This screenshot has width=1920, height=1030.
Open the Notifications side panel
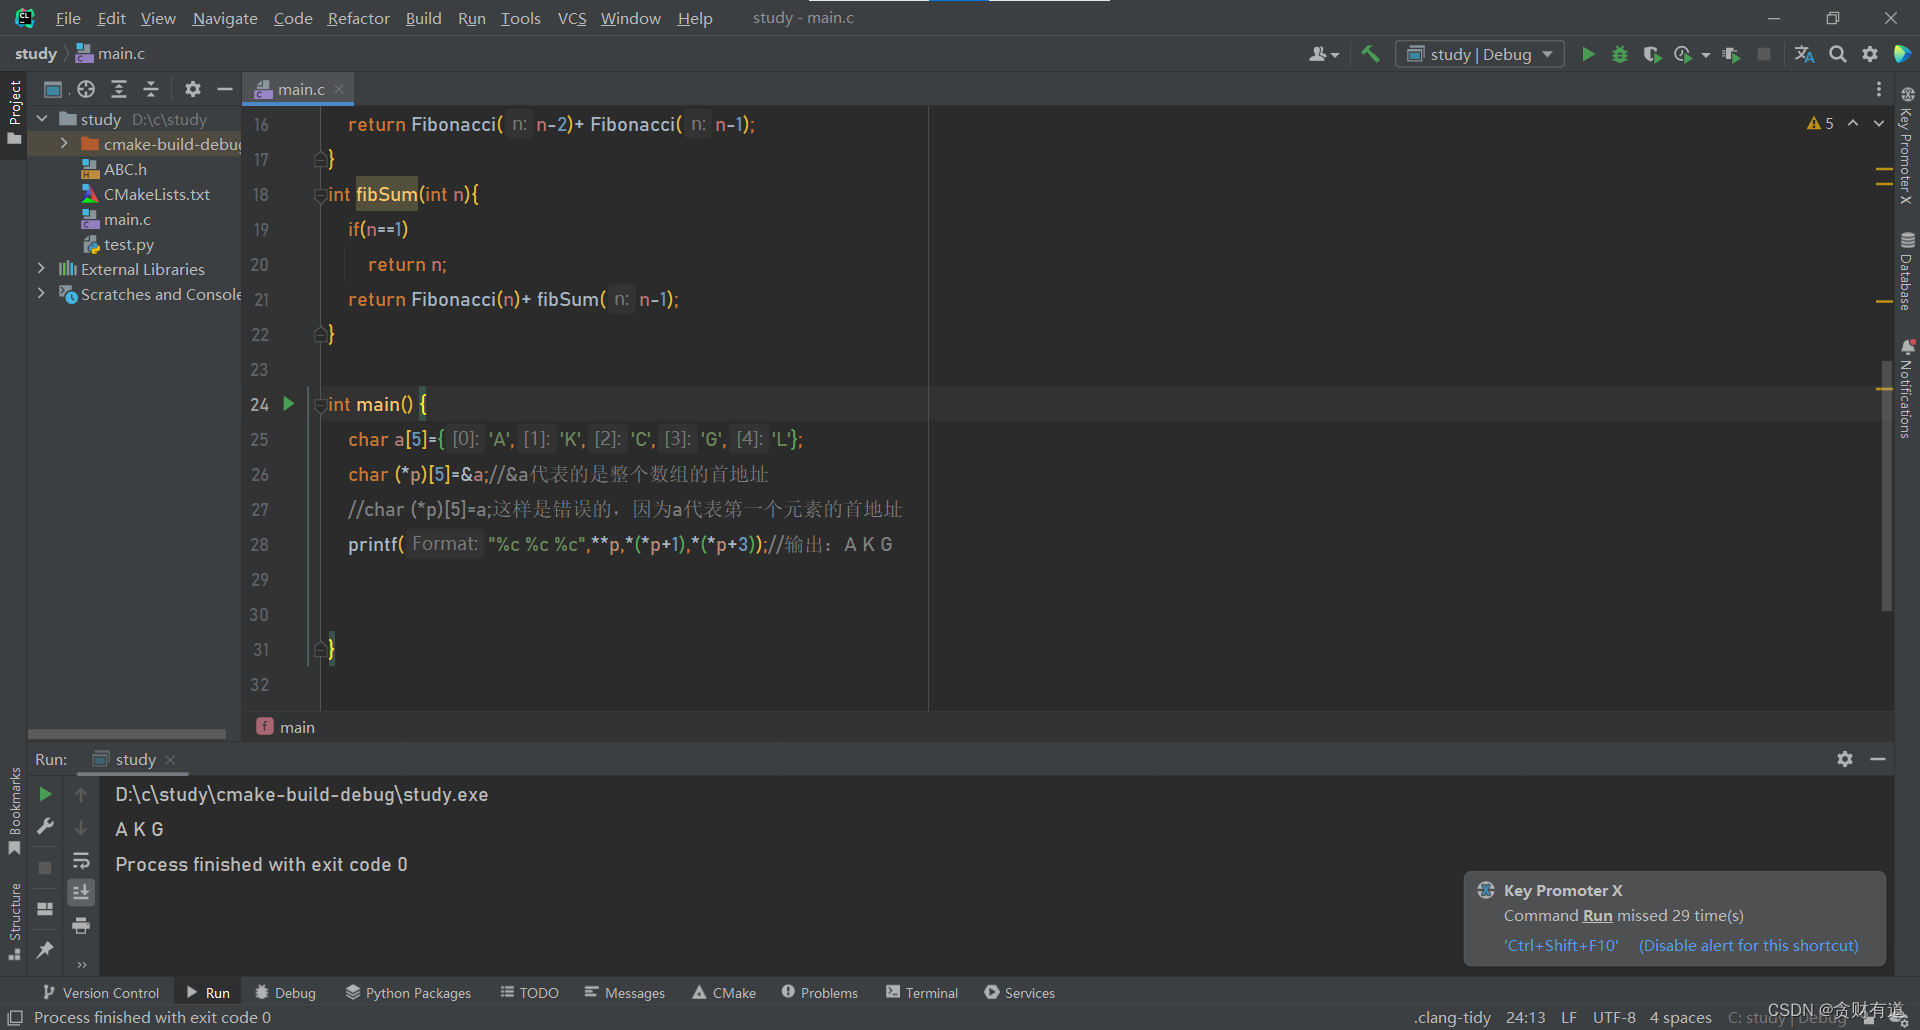click(x=1907, y=388)
